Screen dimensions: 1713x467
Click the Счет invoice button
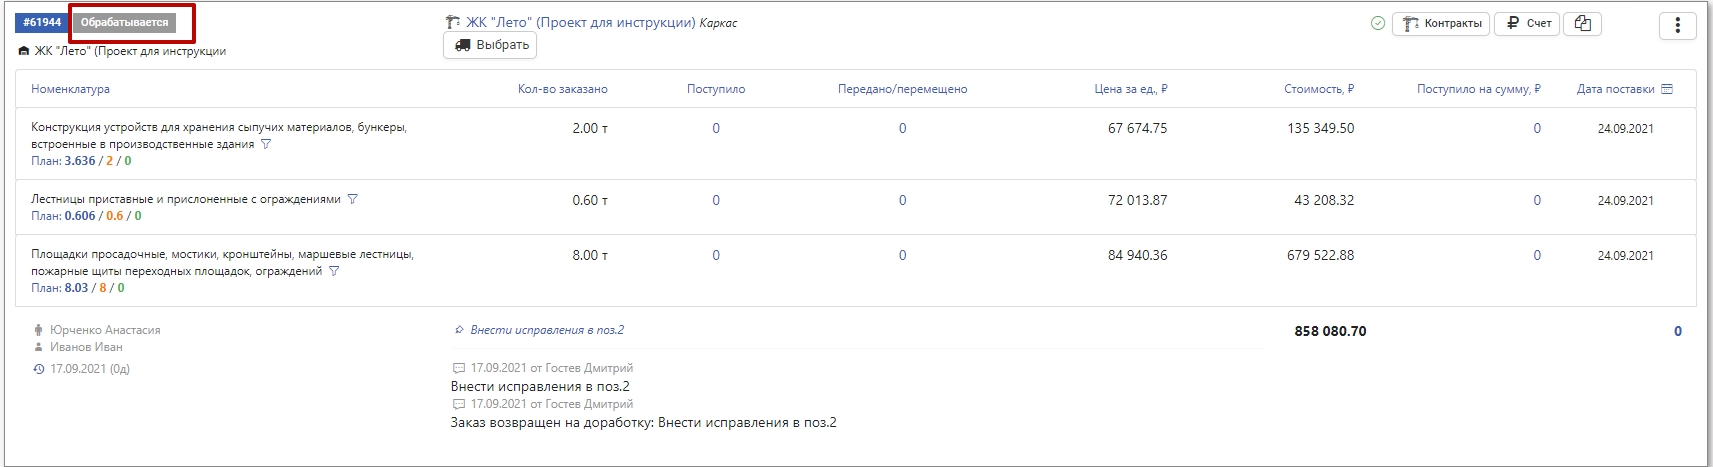coord(1528,24)
